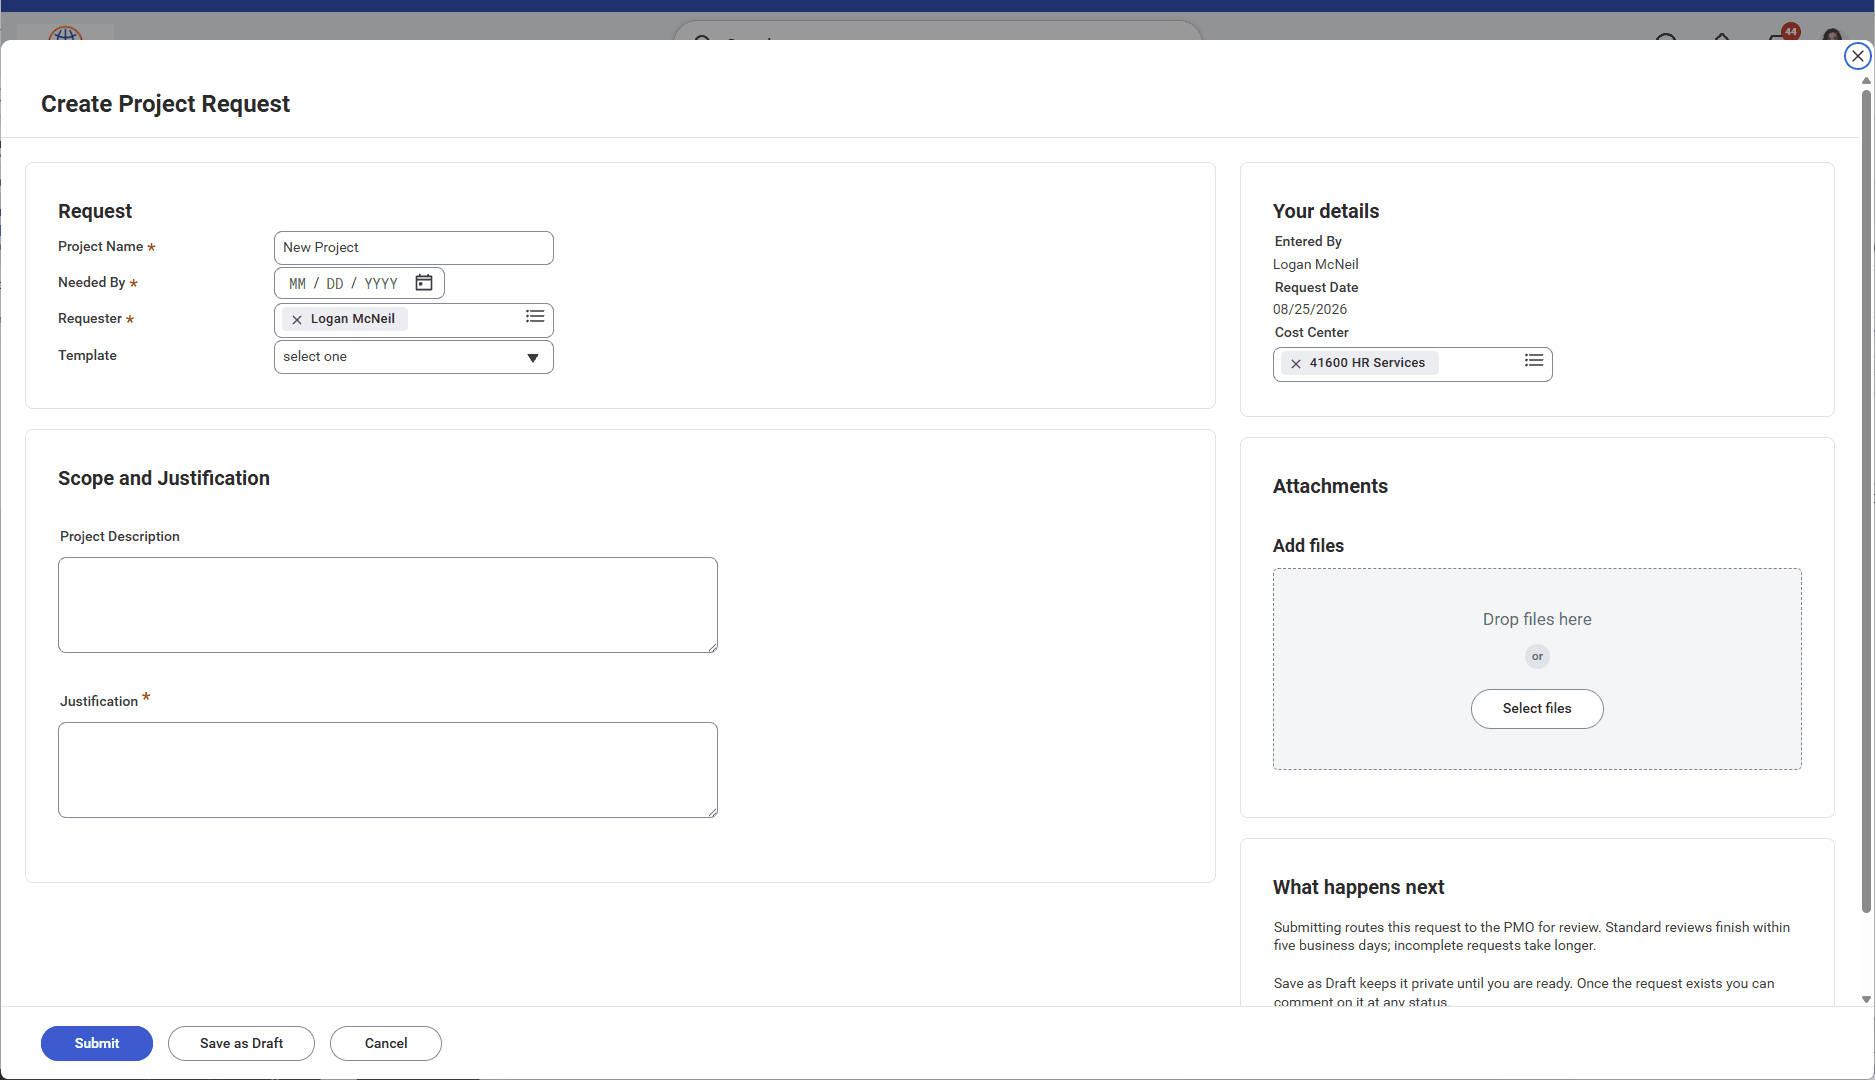Cancel the project request
This screenshot has height=1080, width=1875.
386,1043
